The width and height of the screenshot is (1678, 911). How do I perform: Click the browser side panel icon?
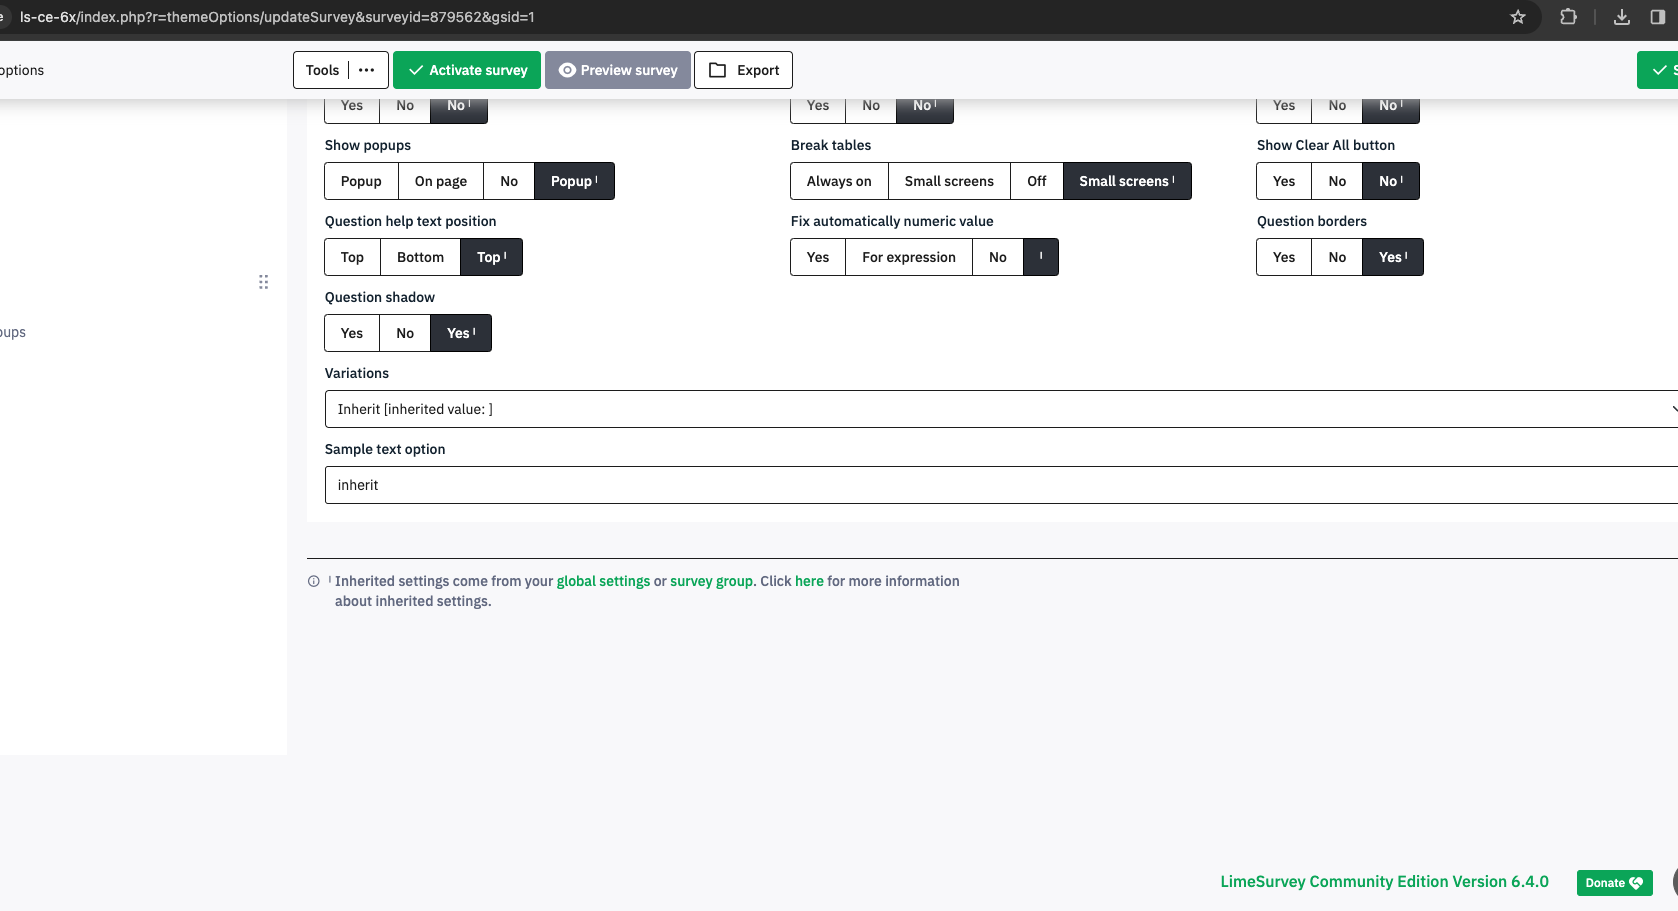1658,17
